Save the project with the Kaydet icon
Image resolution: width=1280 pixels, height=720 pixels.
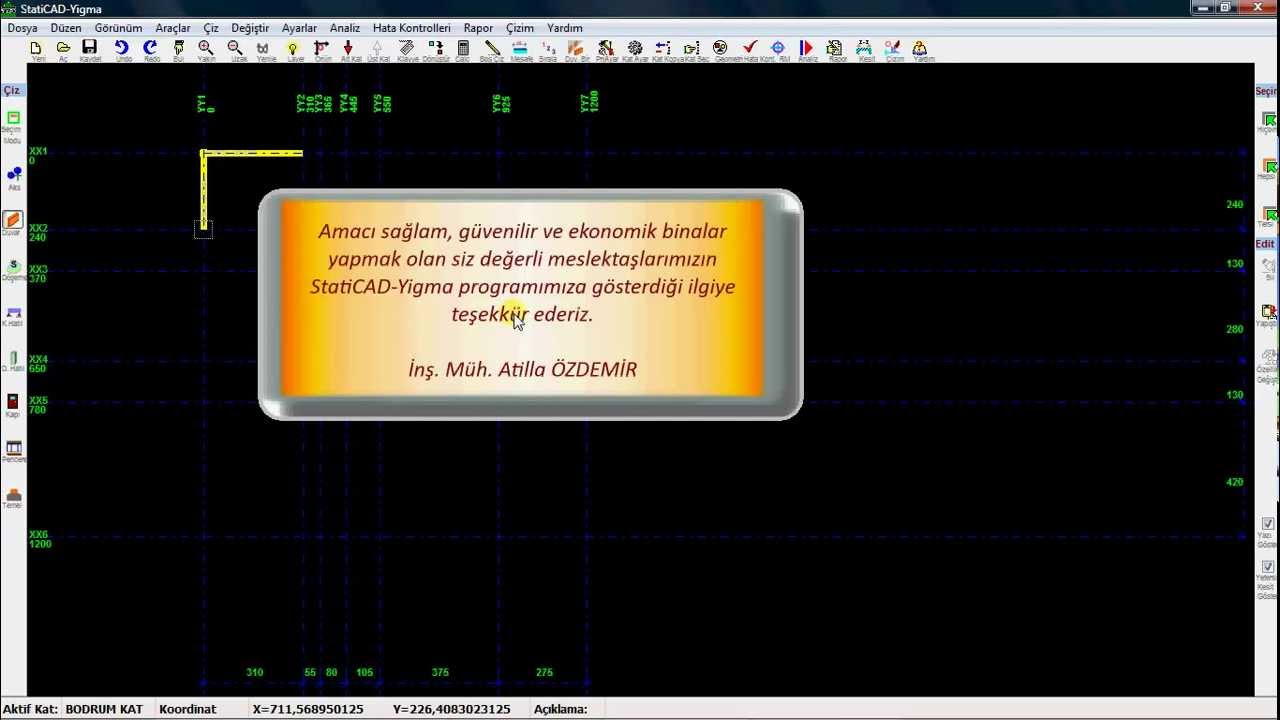(x=90, y=48)
